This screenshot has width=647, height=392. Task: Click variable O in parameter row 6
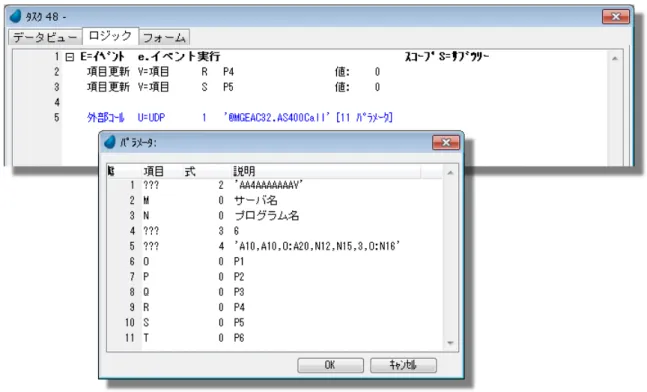coord(146,262)
